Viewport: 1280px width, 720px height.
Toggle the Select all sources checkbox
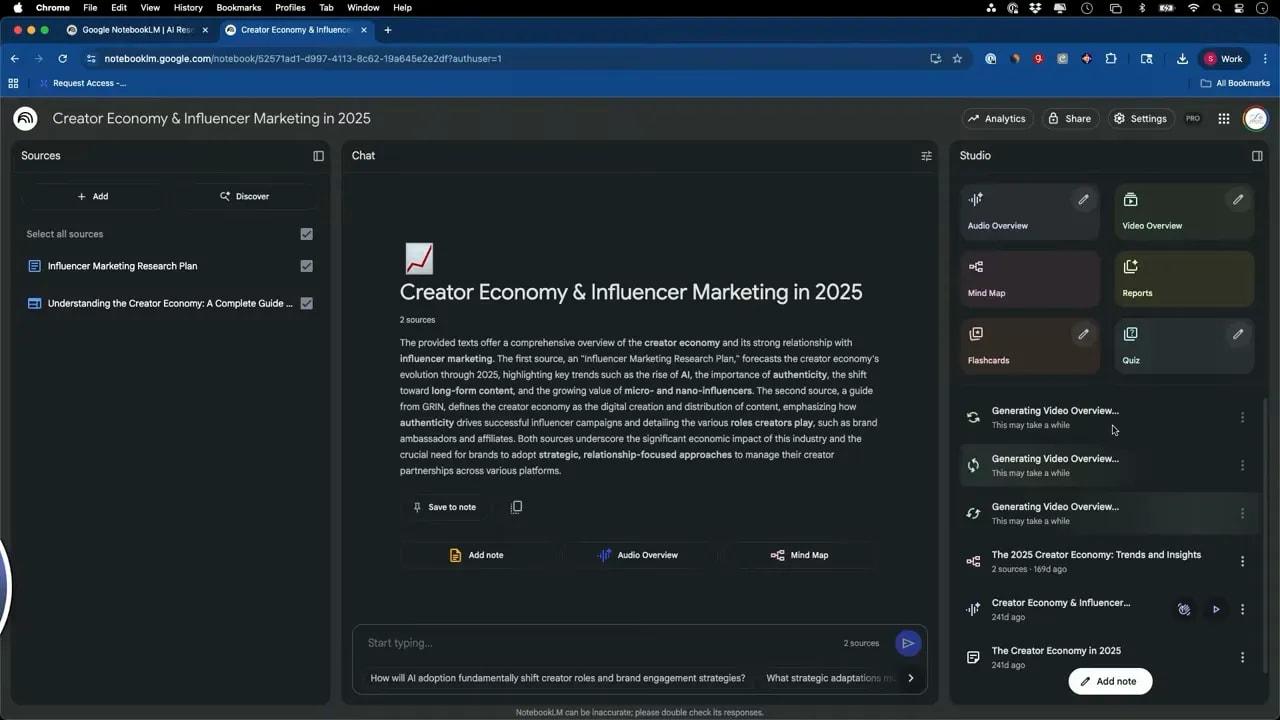(305, 233)
